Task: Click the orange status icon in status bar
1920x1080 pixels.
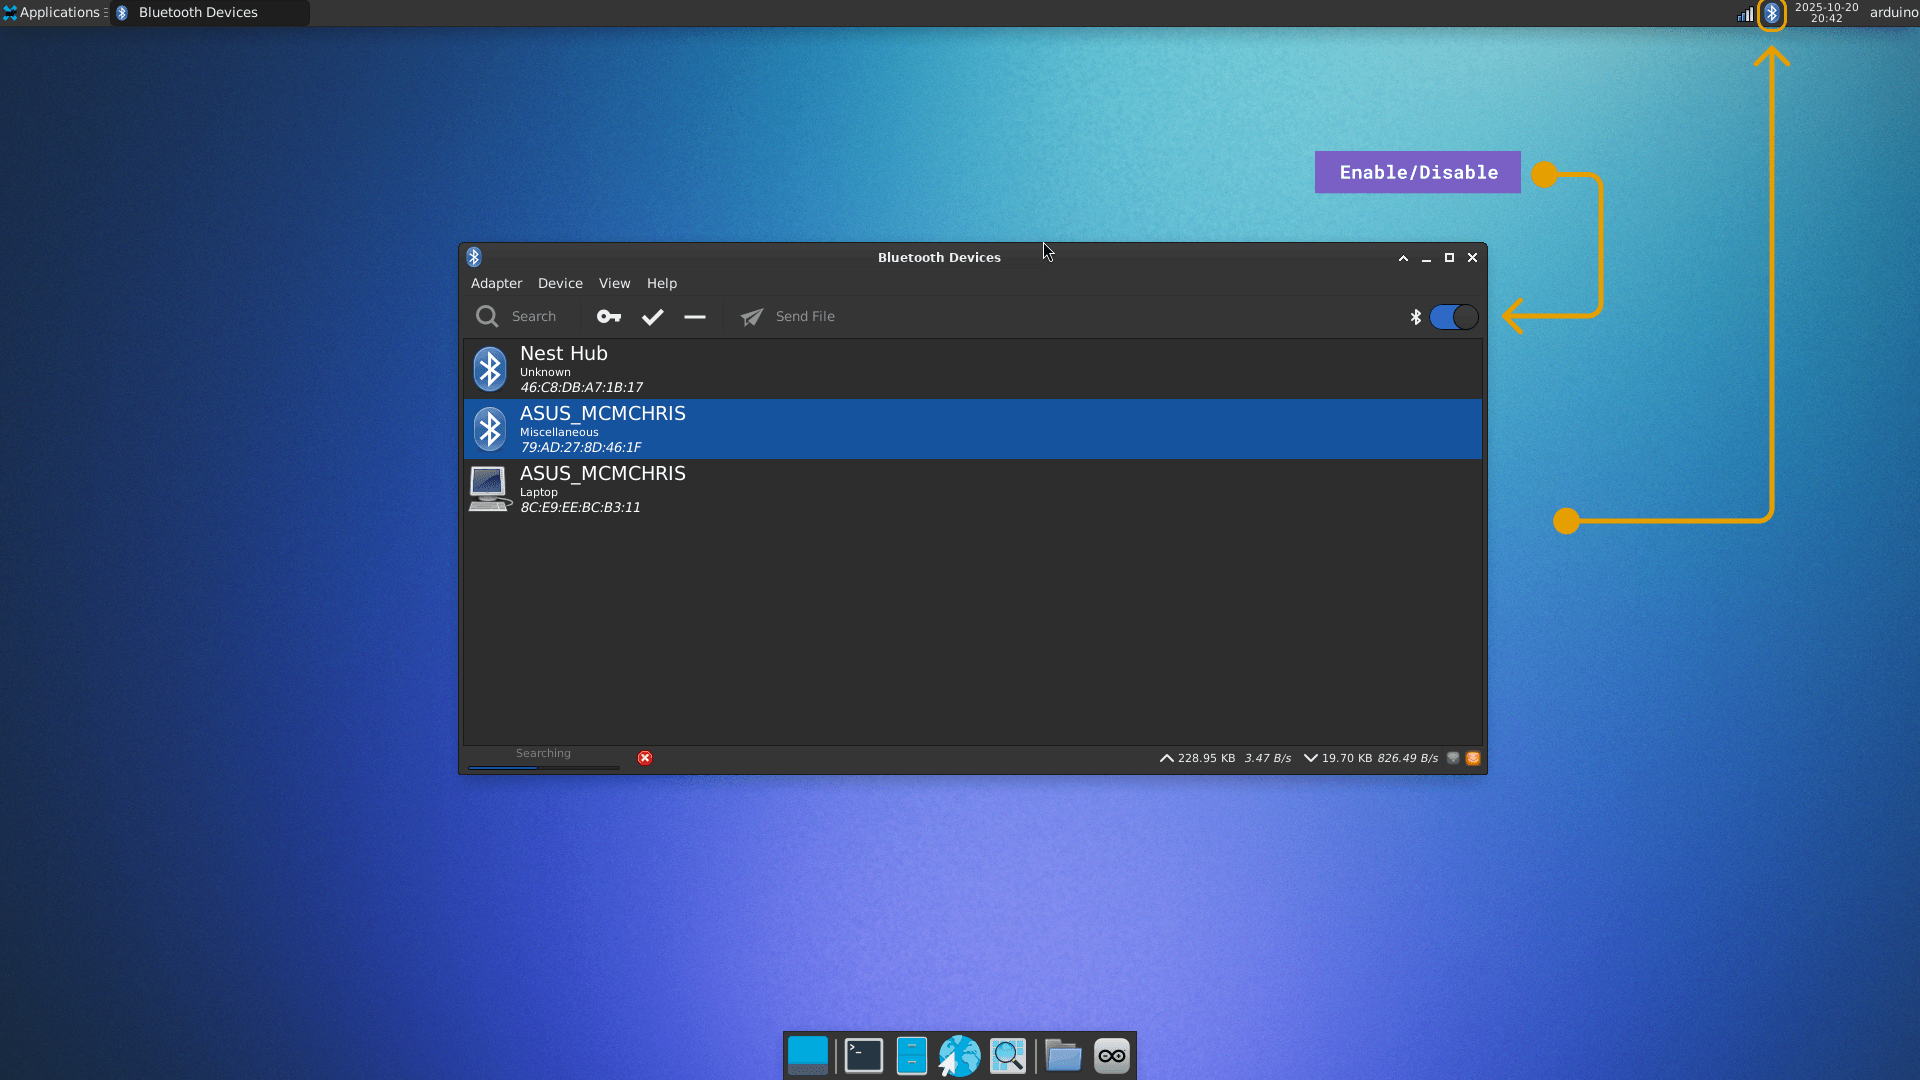Action: coord(1473,759)
